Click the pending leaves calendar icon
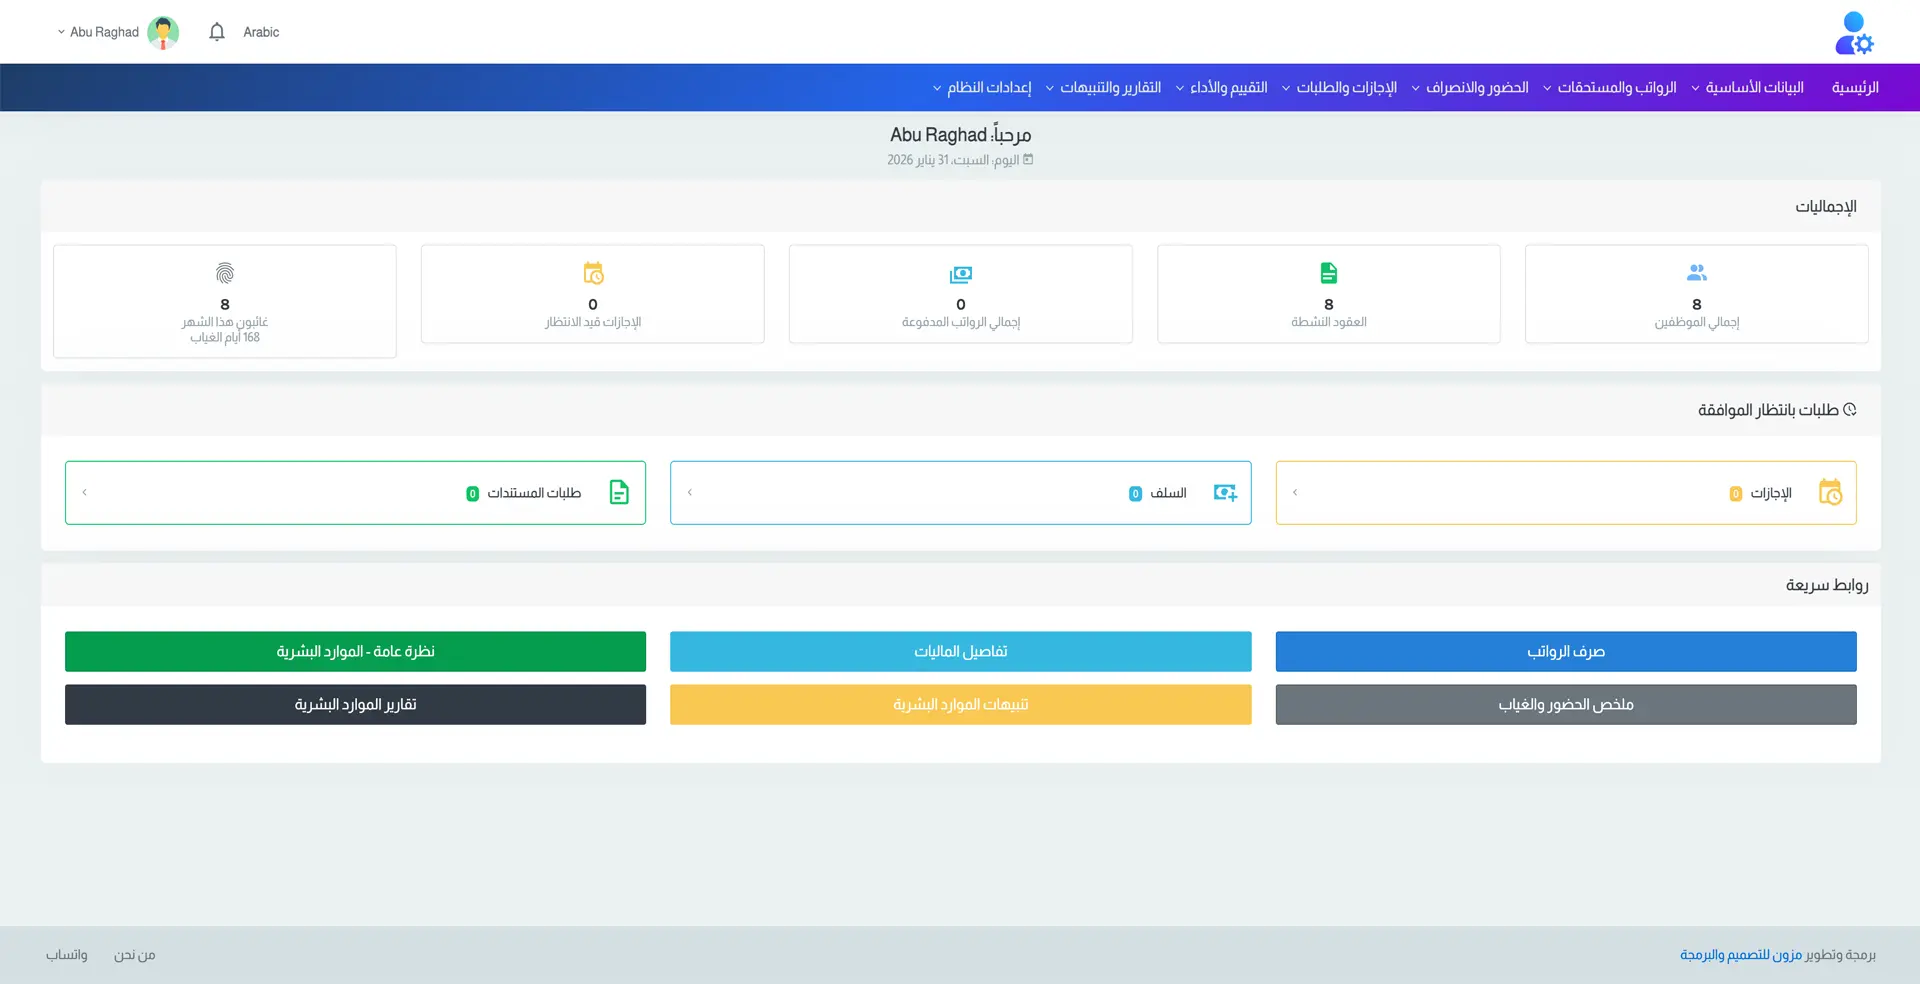Image resolution: width=1920 pixels, height=984 pixels. tap(593, 273)
